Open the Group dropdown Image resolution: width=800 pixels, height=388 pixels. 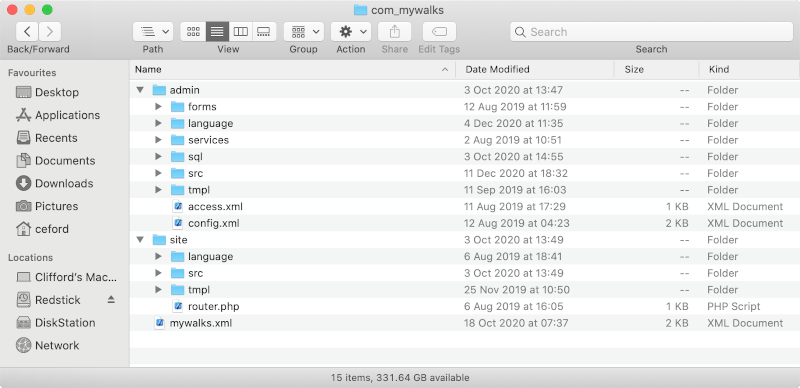(304, 32)
